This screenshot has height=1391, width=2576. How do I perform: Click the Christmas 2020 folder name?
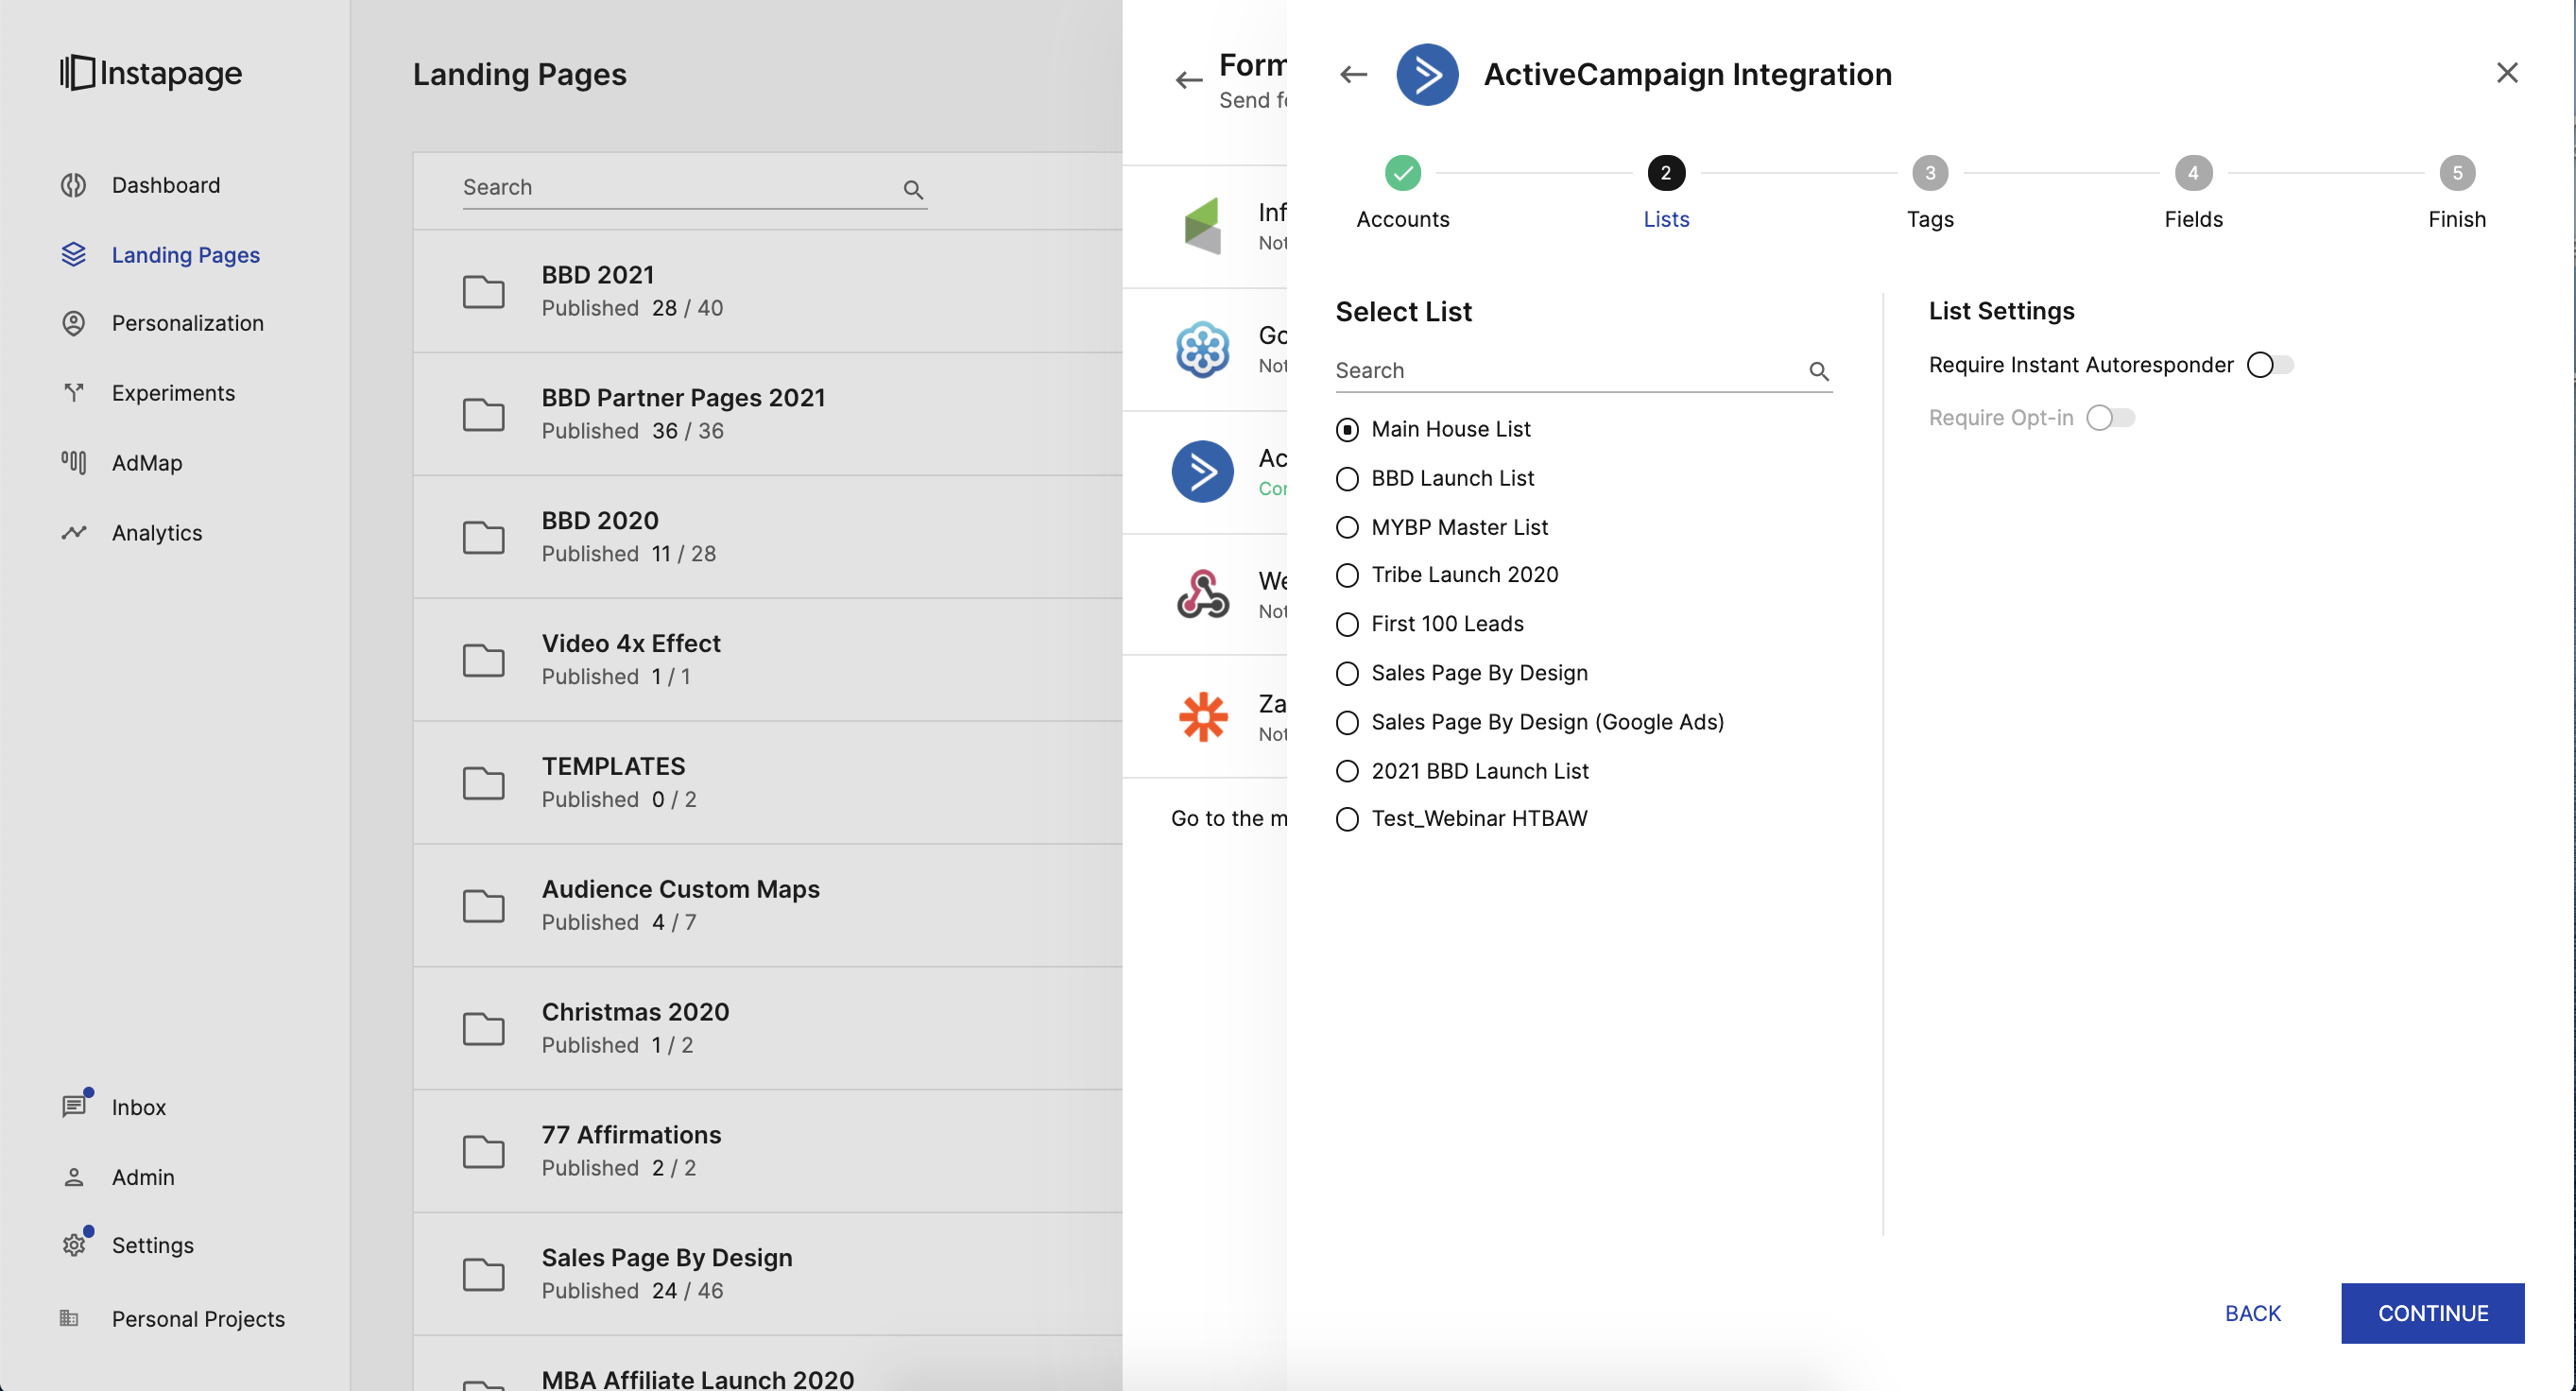point(635,1011)
